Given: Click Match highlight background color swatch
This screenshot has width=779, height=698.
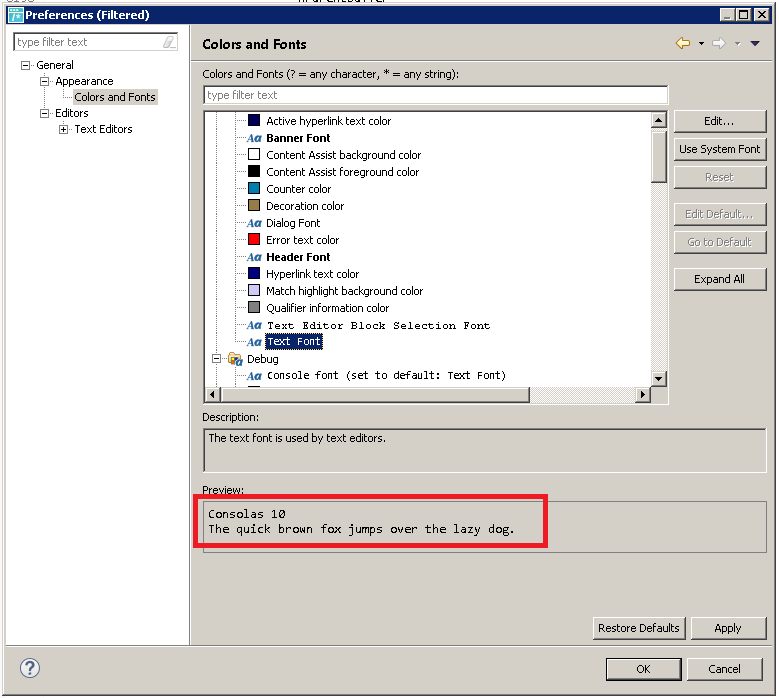Looking at the screenshot, I should [x=254, y=290].
